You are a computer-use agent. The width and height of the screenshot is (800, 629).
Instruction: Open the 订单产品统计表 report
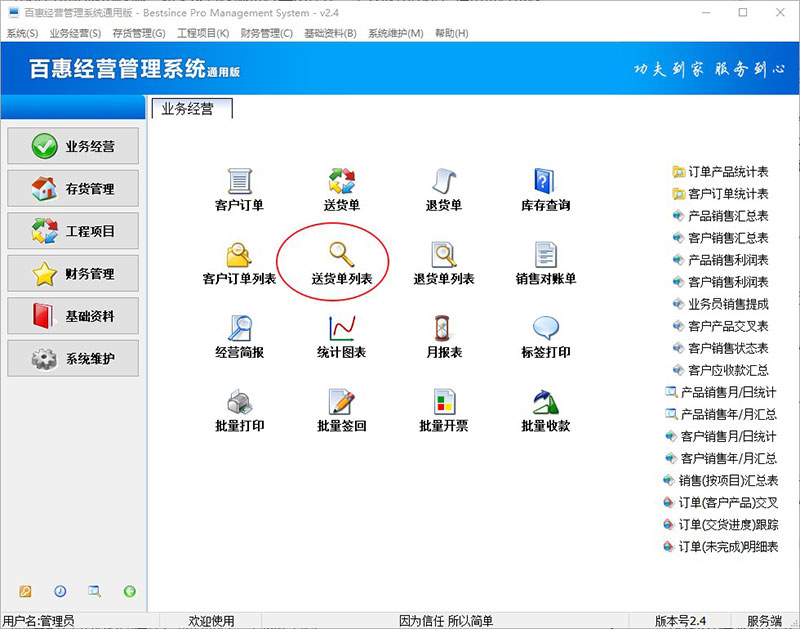click(720, 171)
